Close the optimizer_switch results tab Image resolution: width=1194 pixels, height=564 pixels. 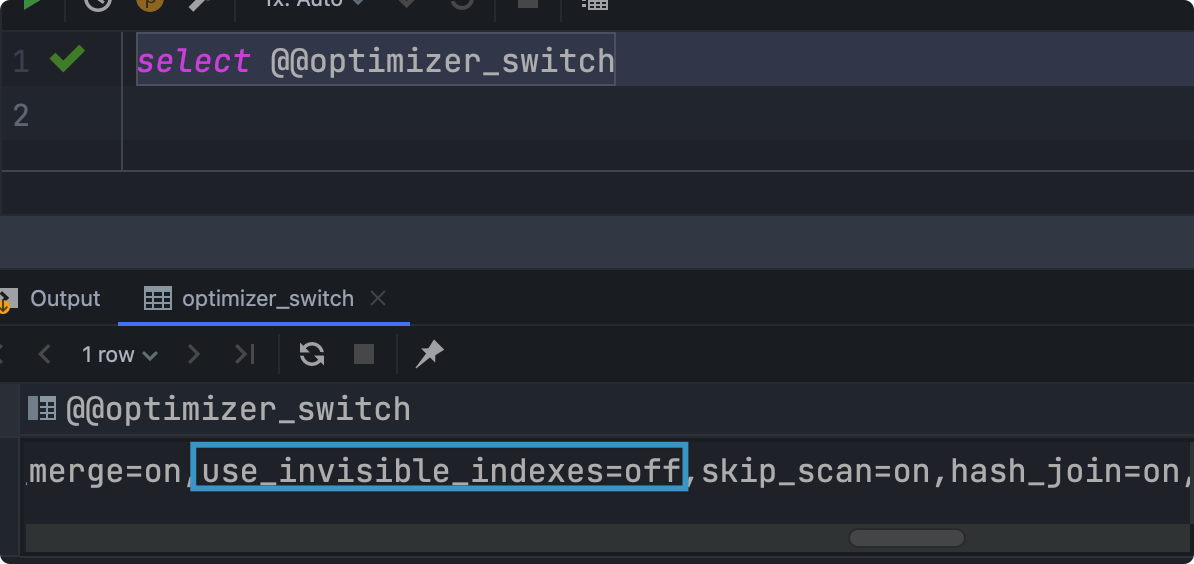378,298
